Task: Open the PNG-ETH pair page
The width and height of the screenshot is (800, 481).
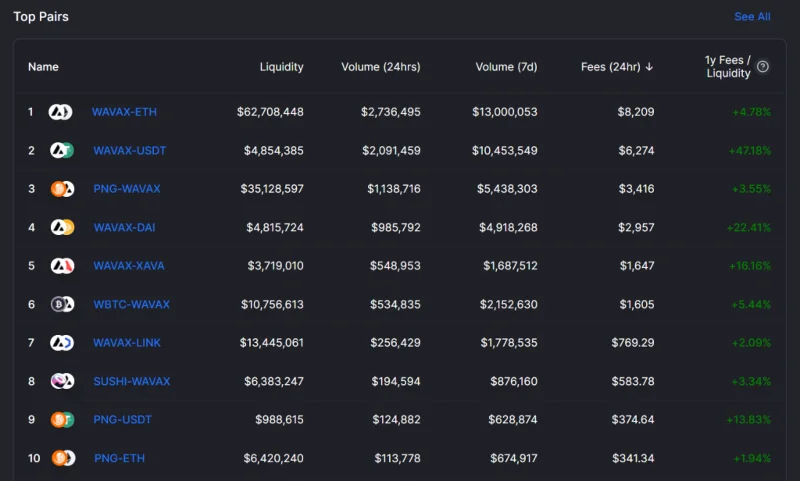Action: (x=119, y=458)
